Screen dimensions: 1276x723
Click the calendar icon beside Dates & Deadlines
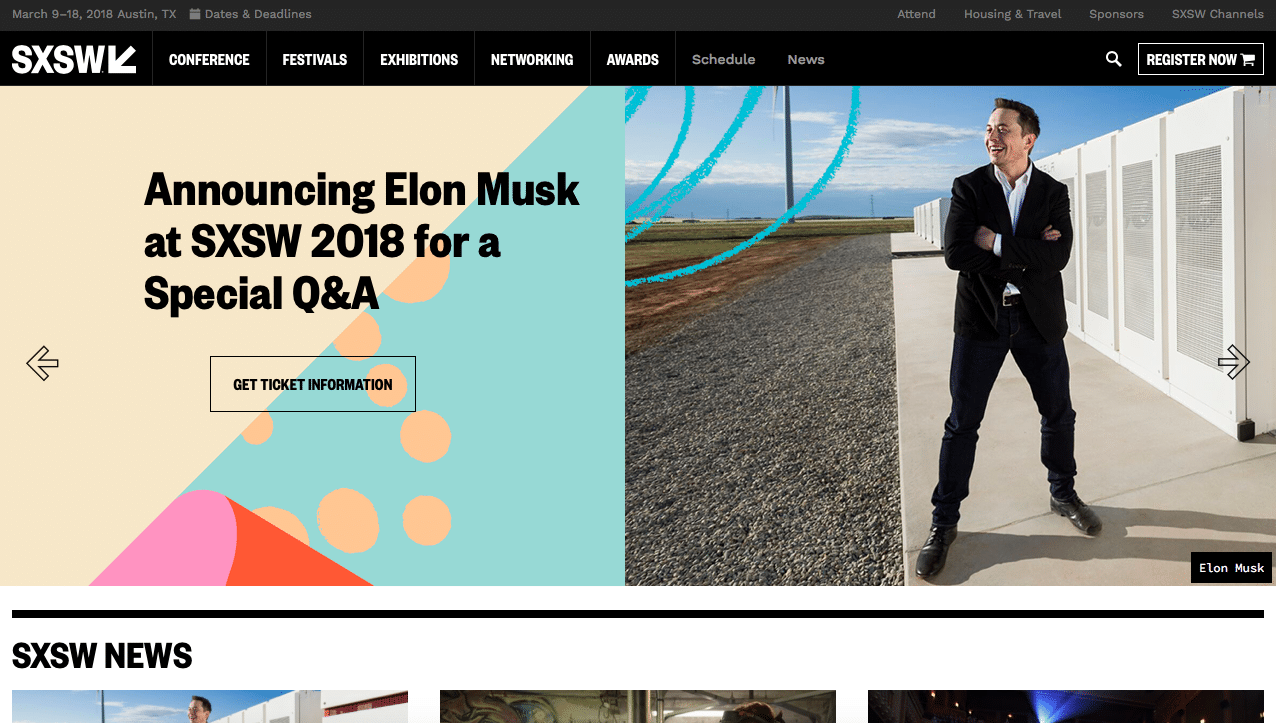click(194, 14)
